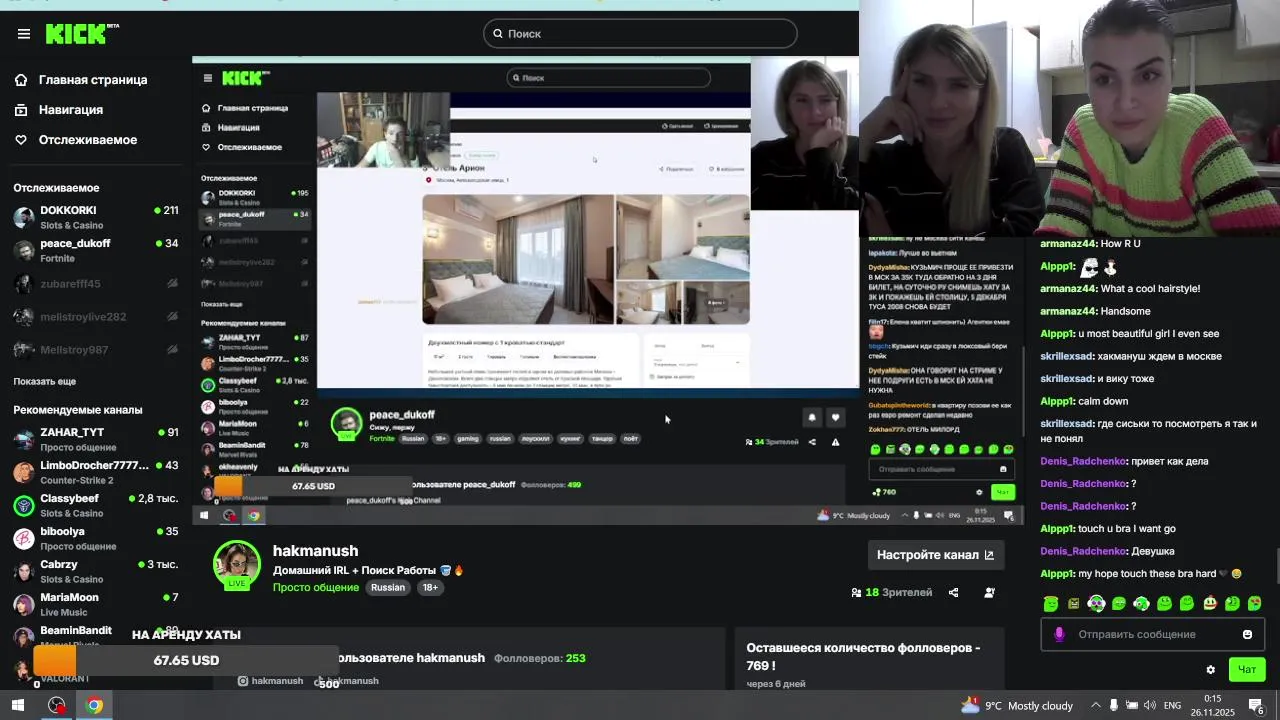This screenshot has width=1280, height=720.
Task: Open the weather widget showing 9°C Mostly cloudy
Action: click(1016, 705)
